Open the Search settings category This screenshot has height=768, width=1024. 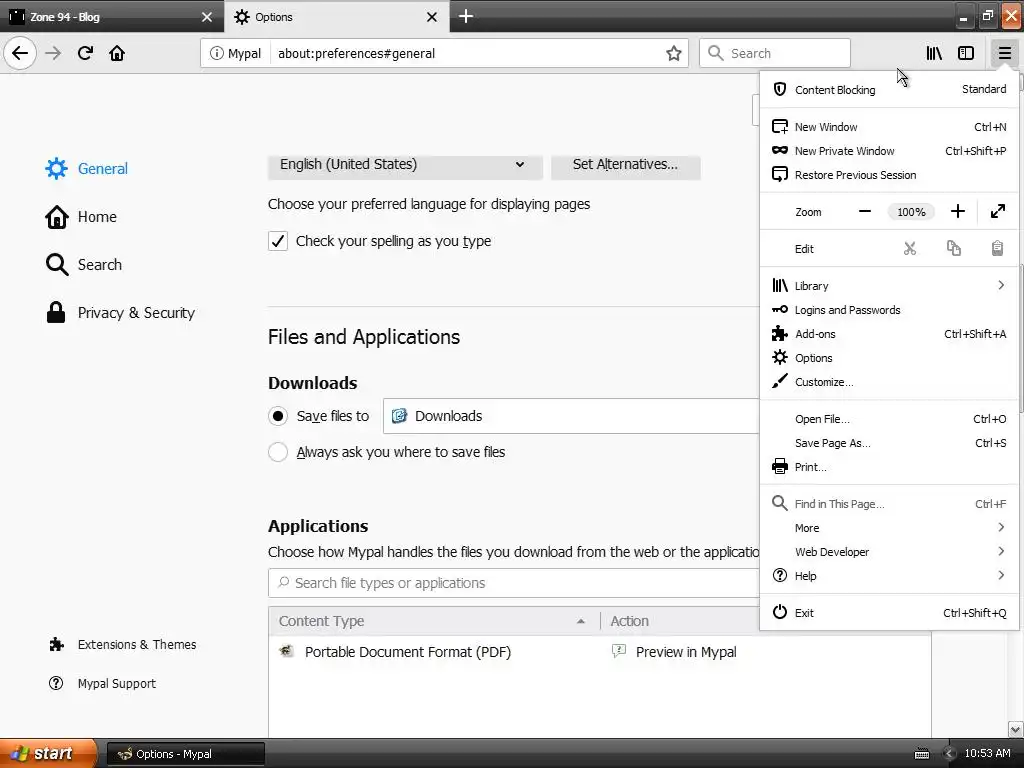coord(84,264)
